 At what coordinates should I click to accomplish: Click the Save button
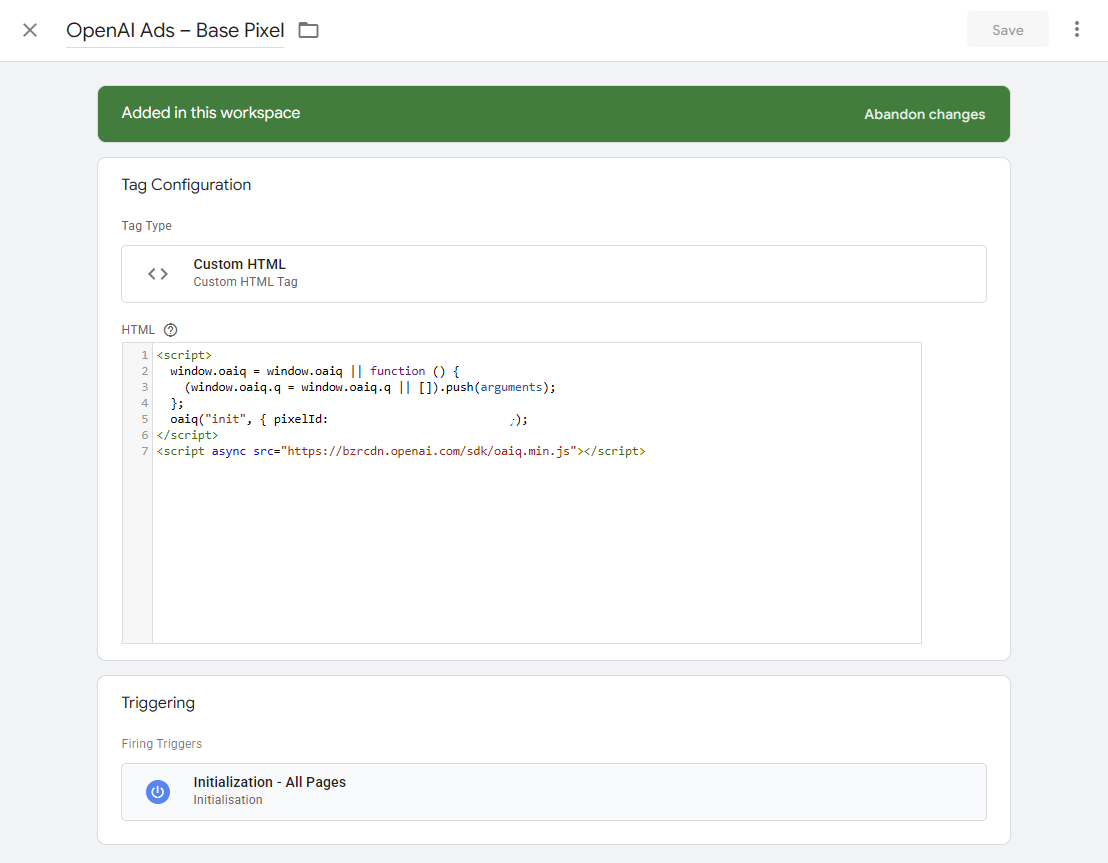(1007, 30)
